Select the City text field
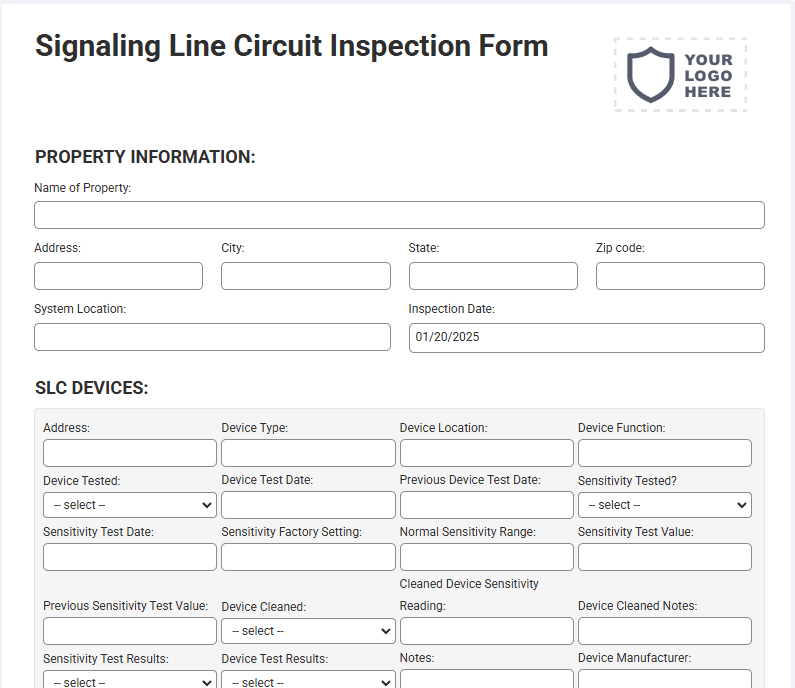This screenshot has width=795, height=688. point(306,276)
